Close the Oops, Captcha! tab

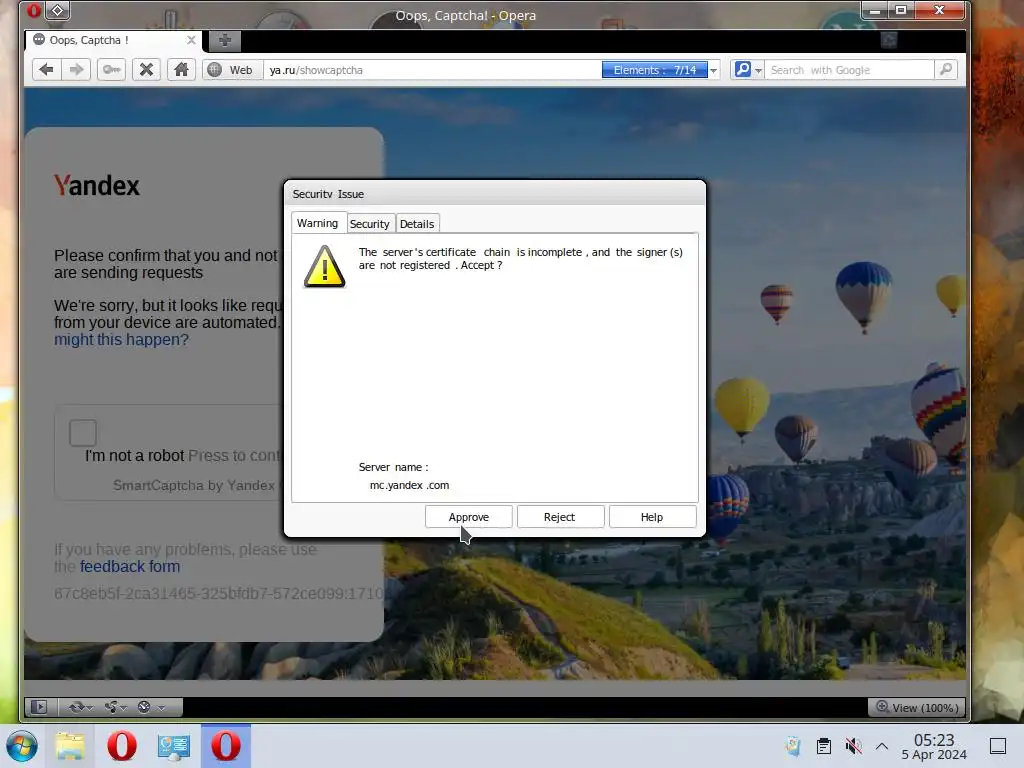pyautogui.click(x=191, y=40)
